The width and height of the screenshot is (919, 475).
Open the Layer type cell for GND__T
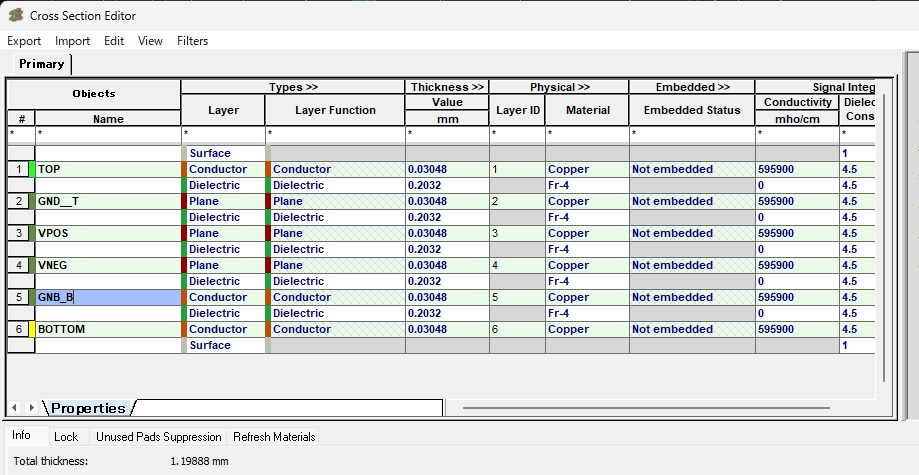pyautogui.click(x=223, y=202)
